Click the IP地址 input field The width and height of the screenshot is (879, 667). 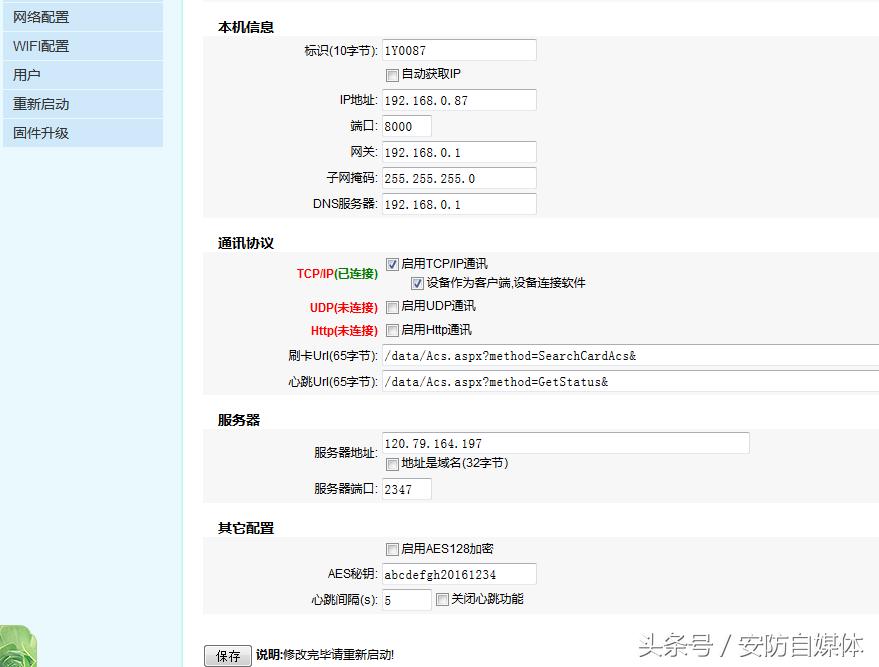[x=458, y=100]
